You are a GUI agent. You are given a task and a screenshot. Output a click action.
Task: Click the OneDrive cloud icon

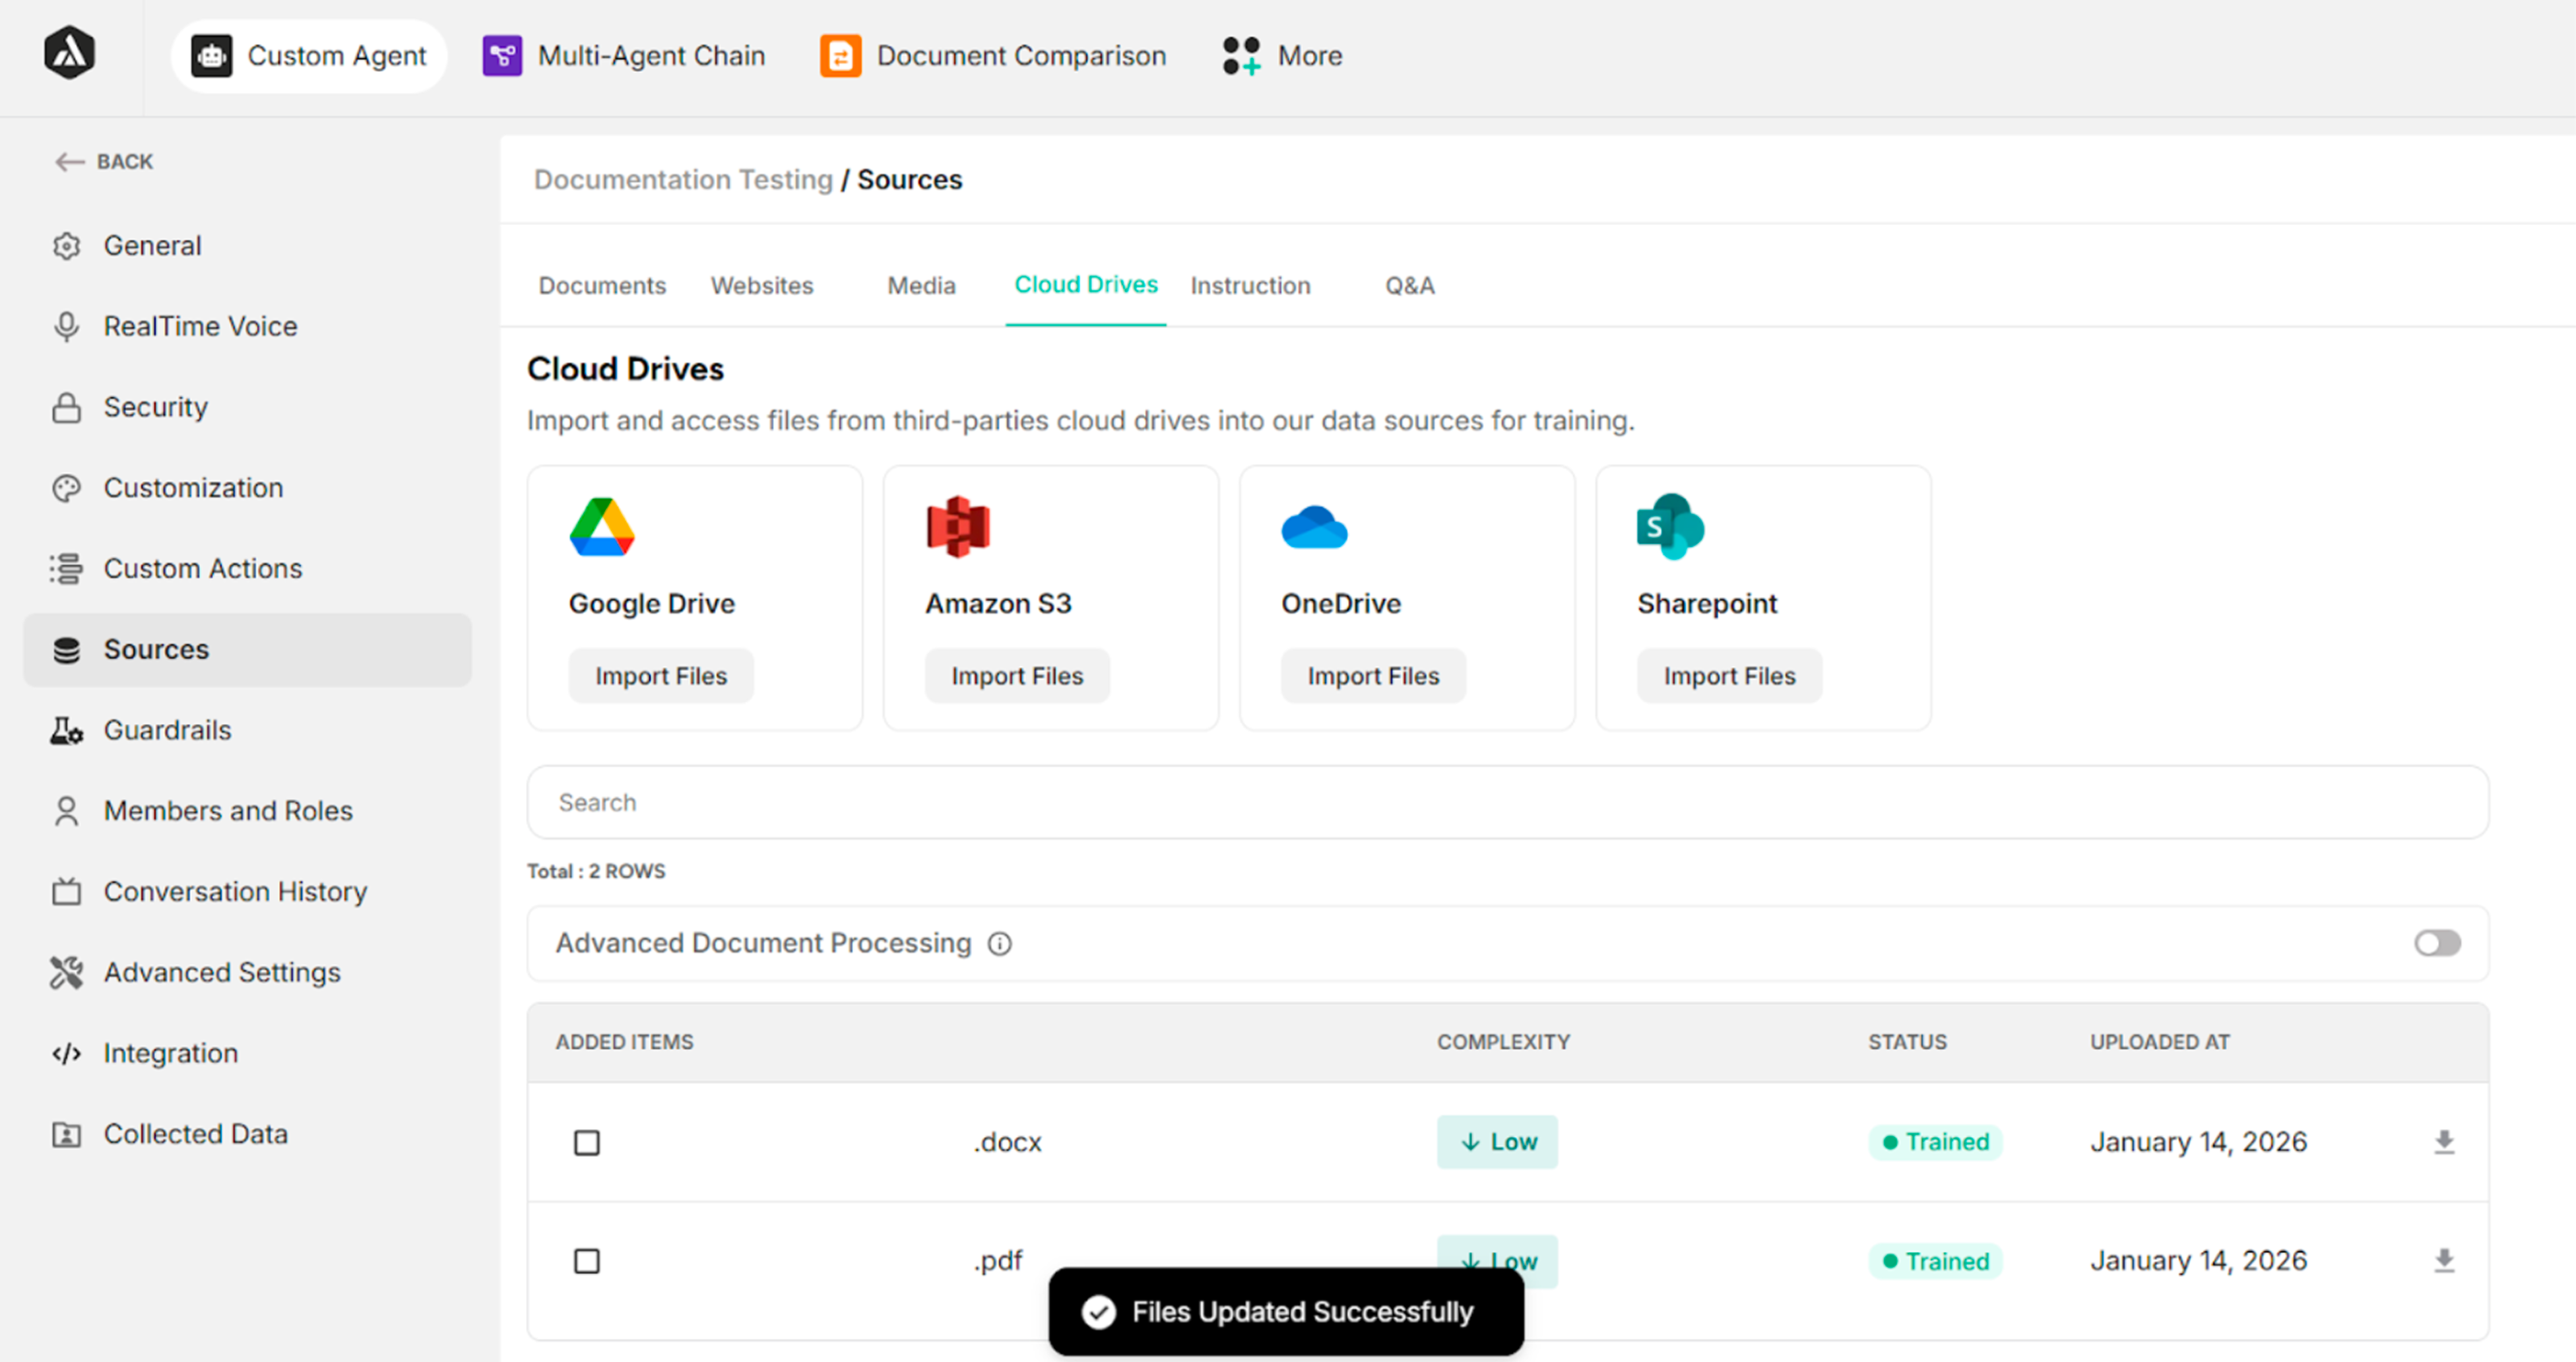click(1314, 527)
